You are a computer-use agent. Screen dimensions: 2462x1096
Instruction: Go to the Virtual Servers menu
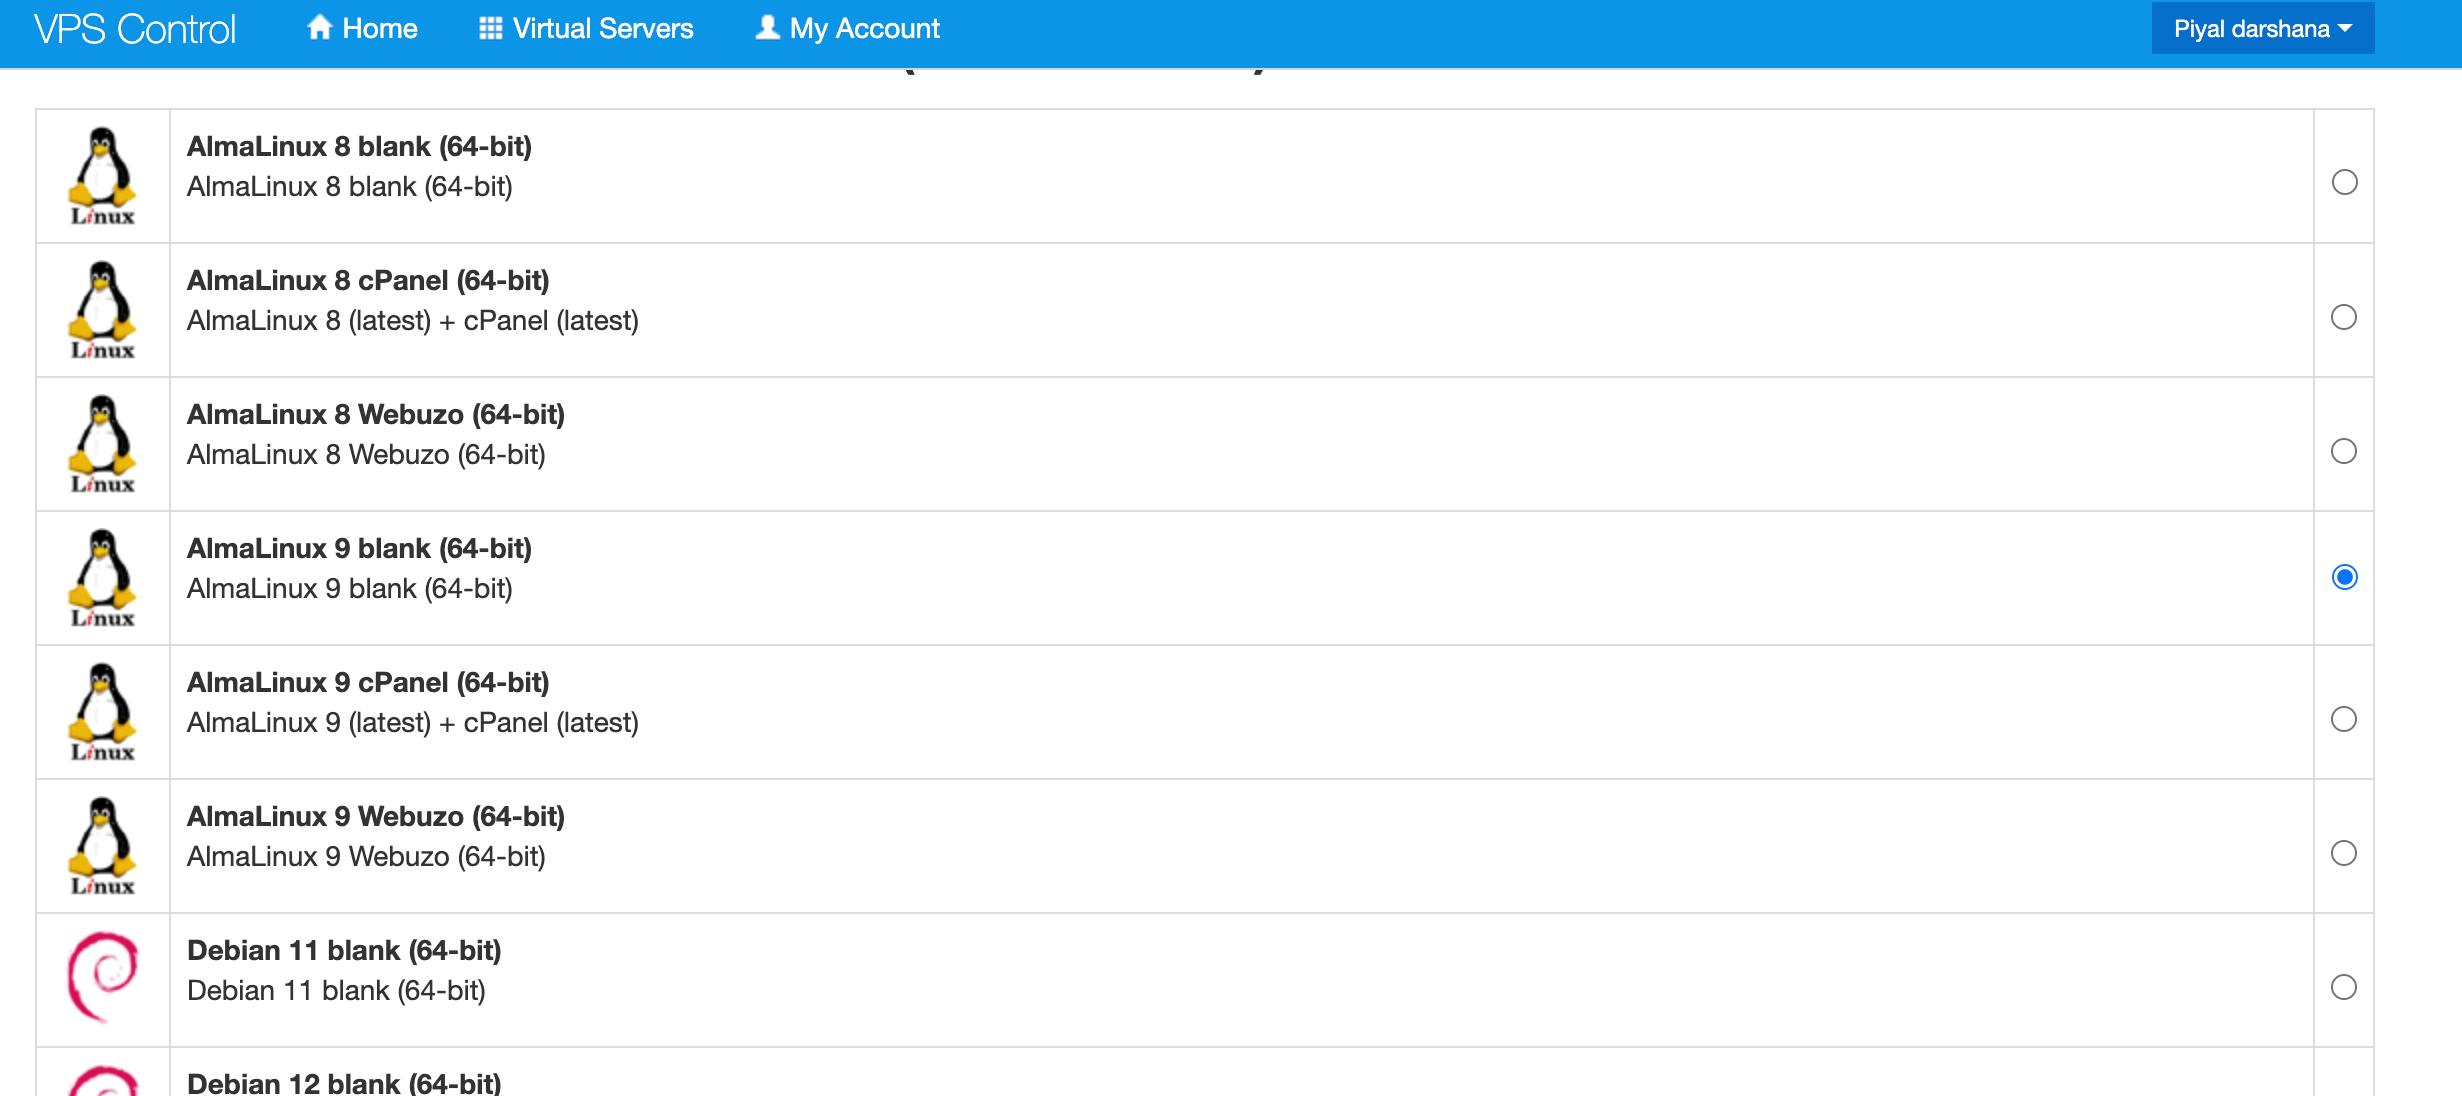tap(602, 29)
